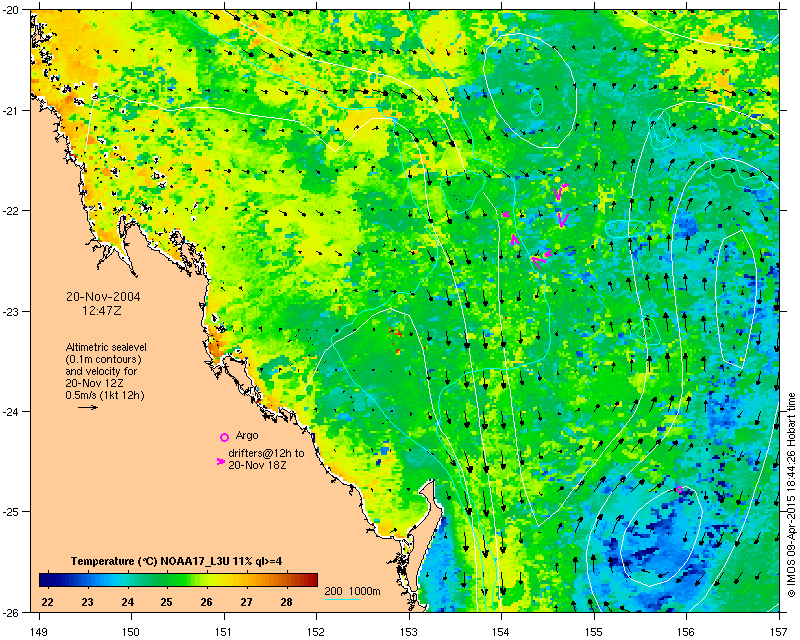Click the latitude axis label -20
This screenshot has height=640, width=800.
[x=12, y=10]
